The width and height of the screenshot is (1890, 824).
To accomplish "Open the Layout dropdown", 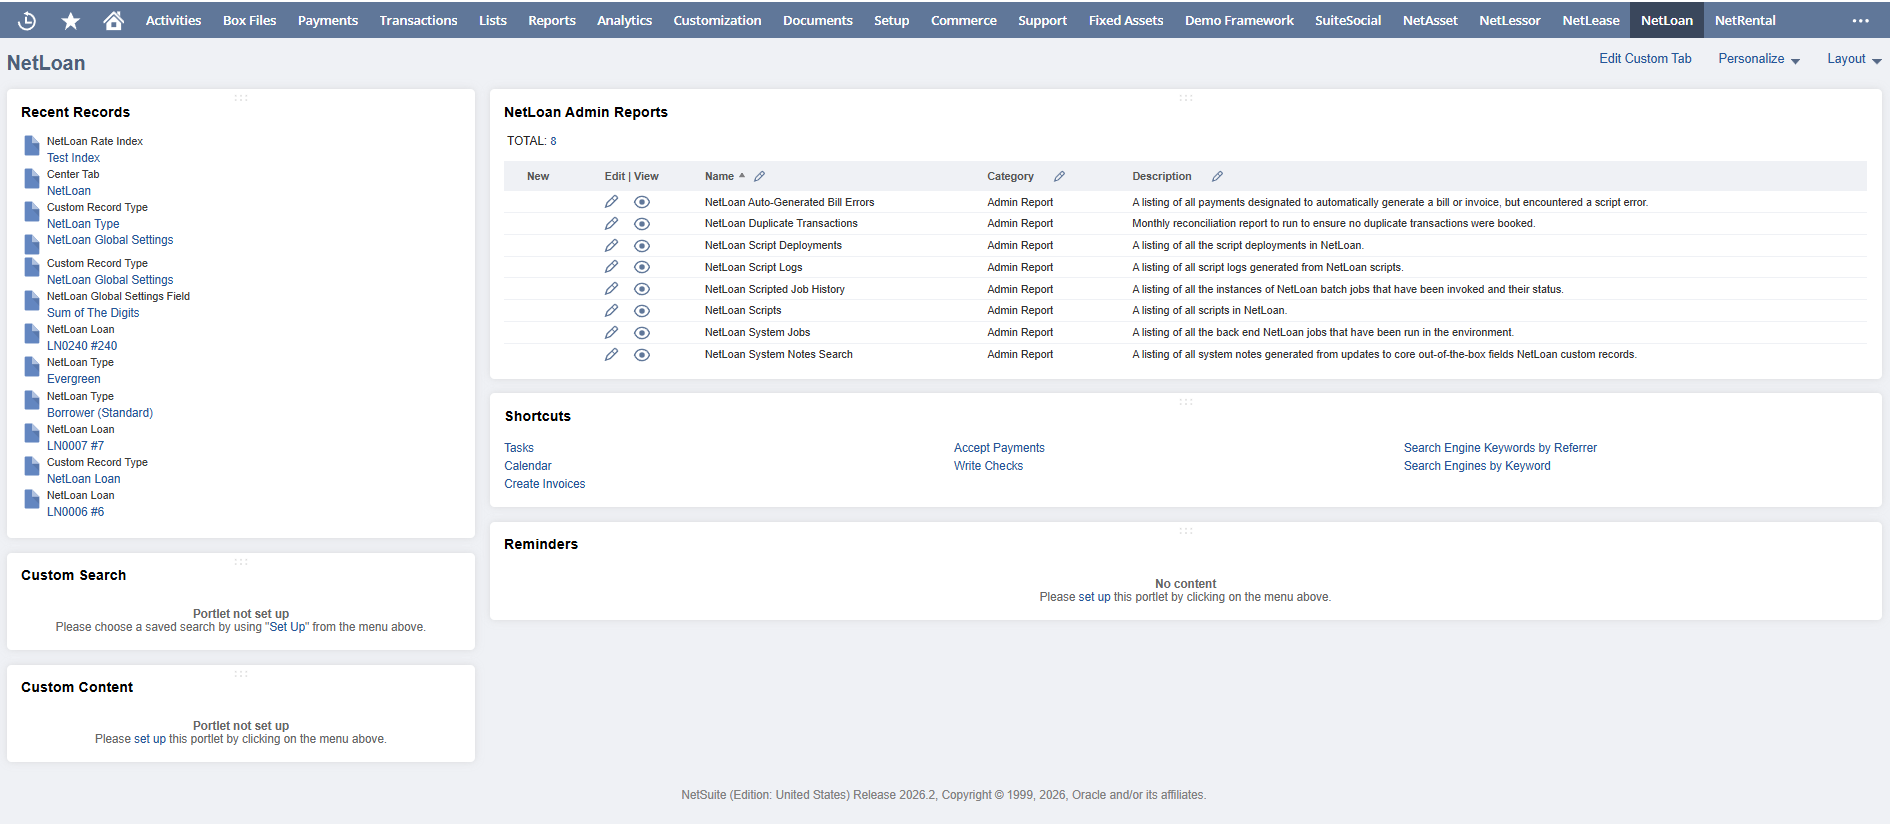I will tap(1854, 59).
